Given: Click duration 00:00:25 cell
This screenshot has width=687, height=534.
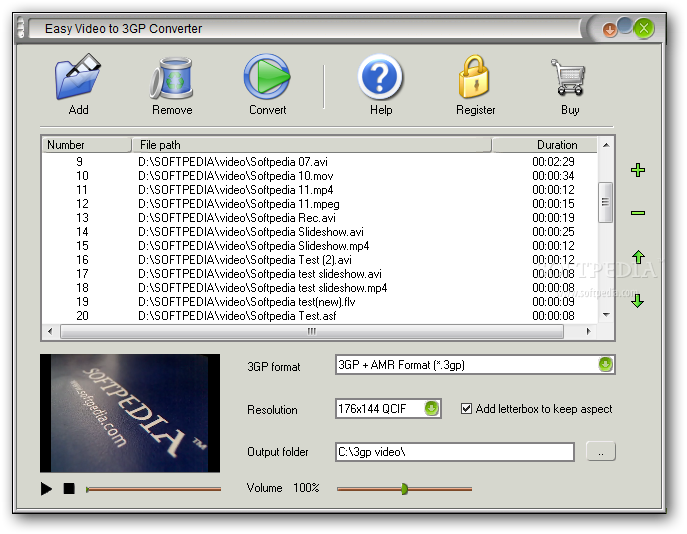Looking at the screenshot, I should [x=553, y=232].
